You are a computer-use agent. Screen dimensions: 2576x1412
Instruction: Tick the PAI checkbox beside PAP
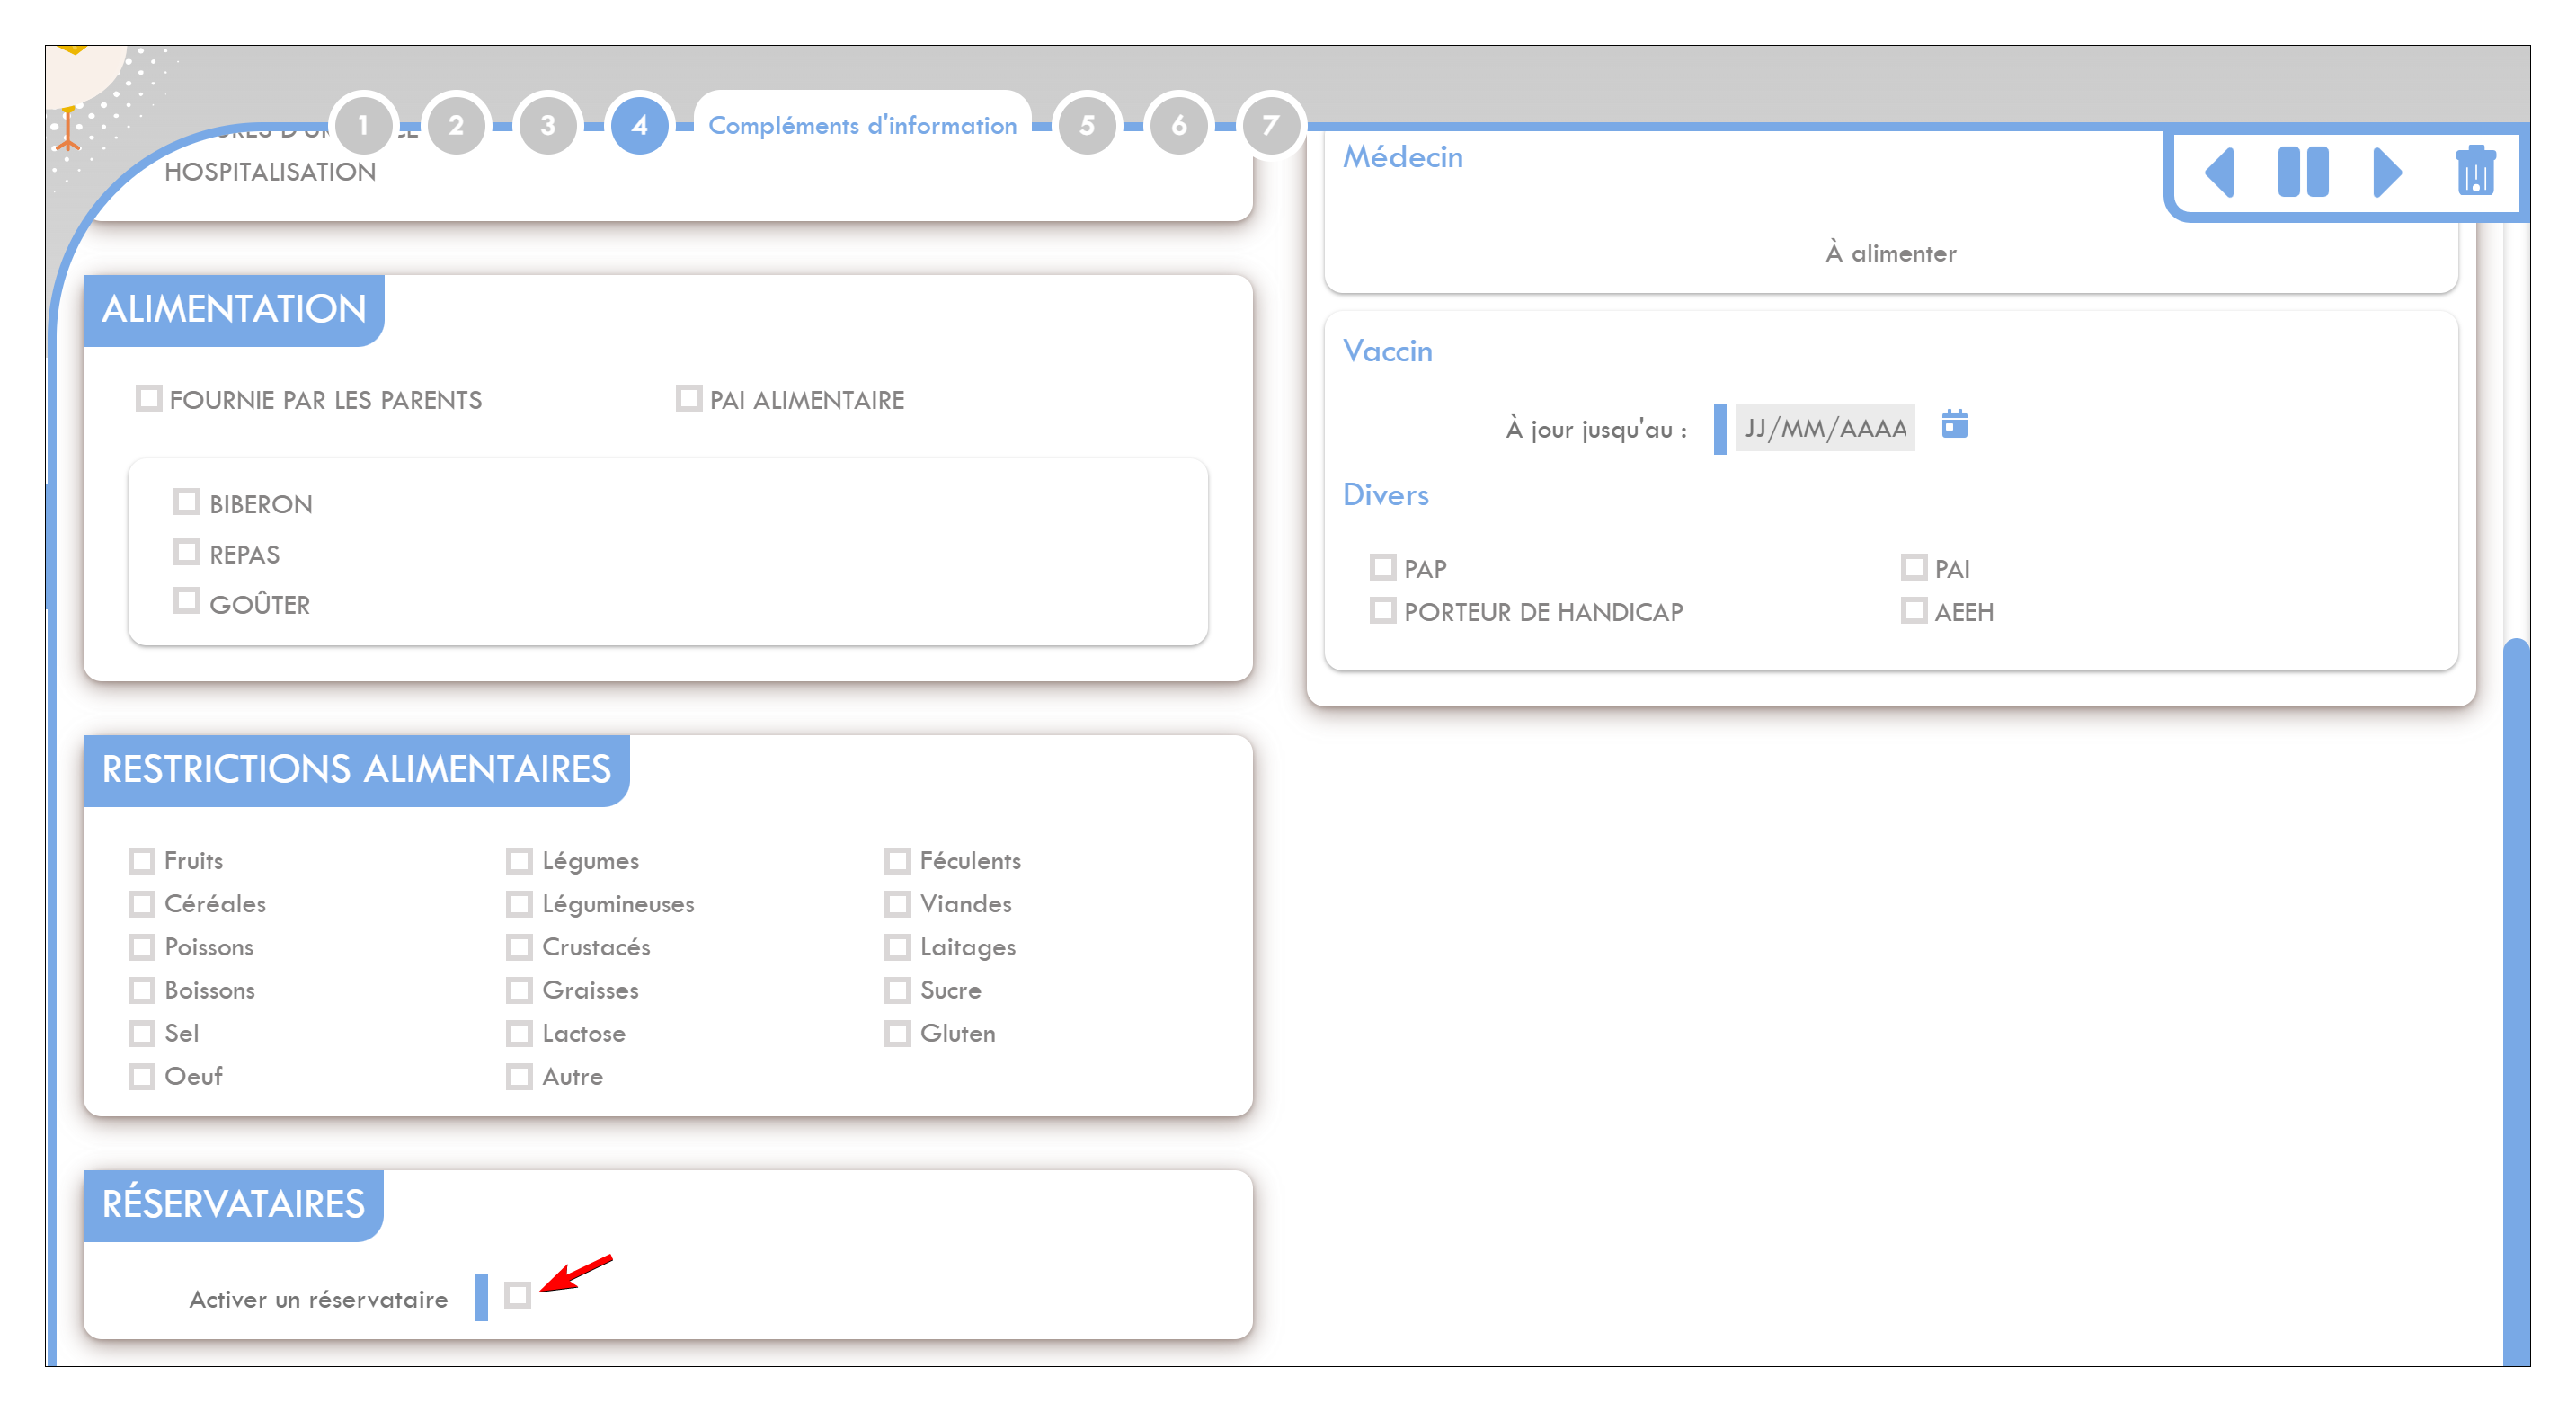pos(1914,567)
